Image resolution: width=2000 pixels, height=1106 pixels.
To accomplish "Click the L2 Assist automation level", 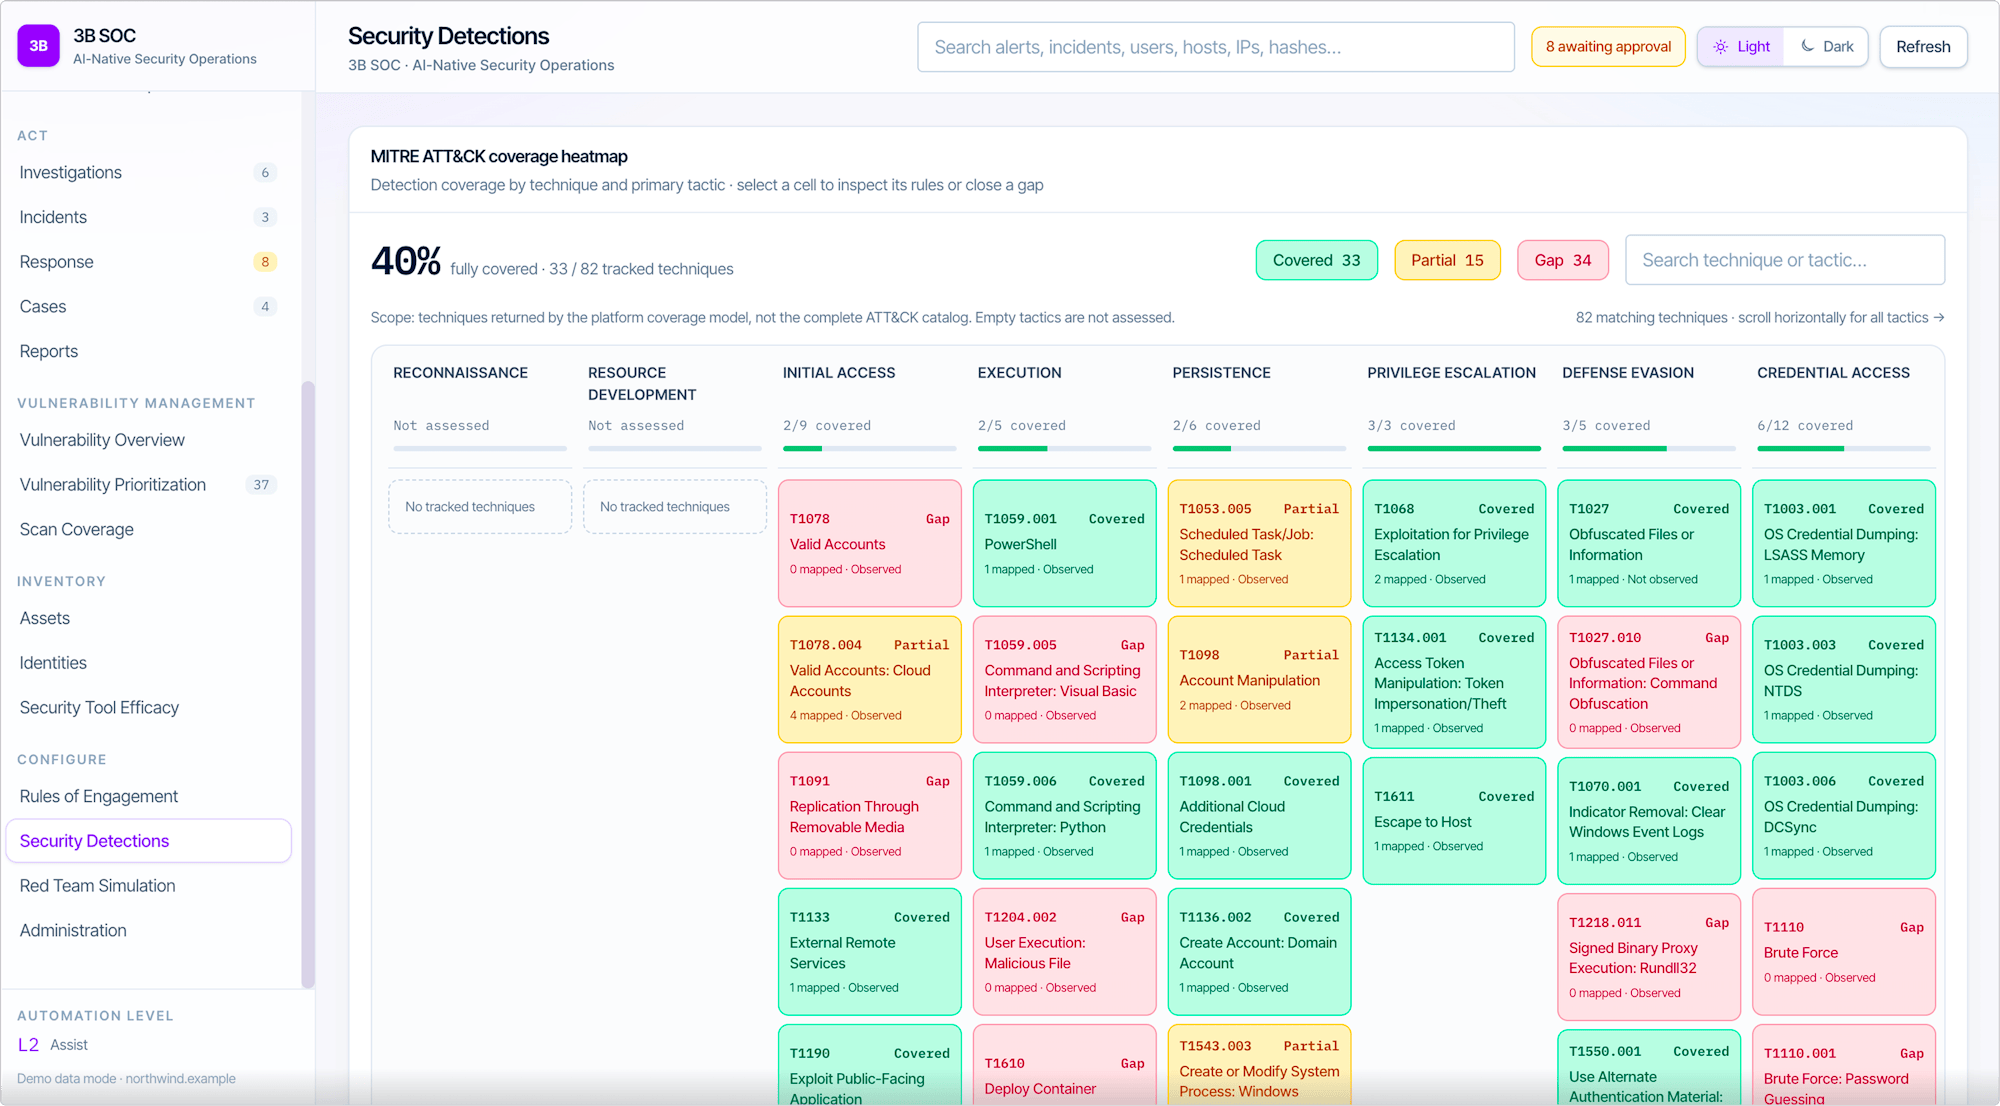I will tap(53, 1044).
